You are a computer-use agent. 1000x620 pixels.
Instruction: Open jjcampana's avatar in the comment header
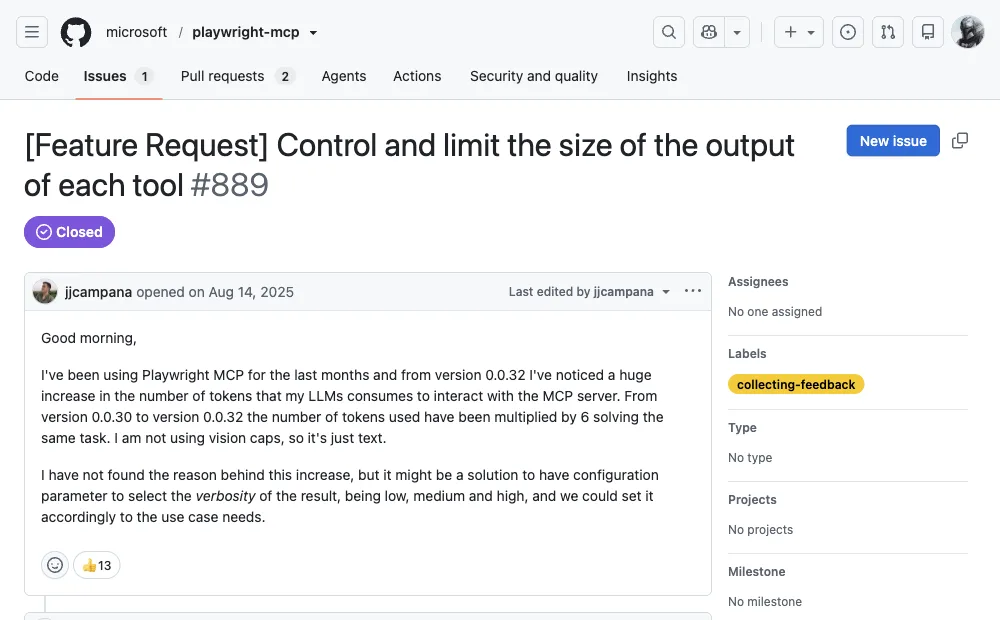(45, 292)
